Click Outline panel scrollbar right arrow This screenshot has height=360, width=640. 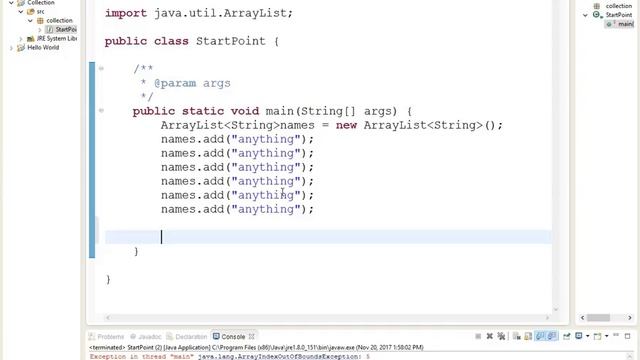pos(630,318)
